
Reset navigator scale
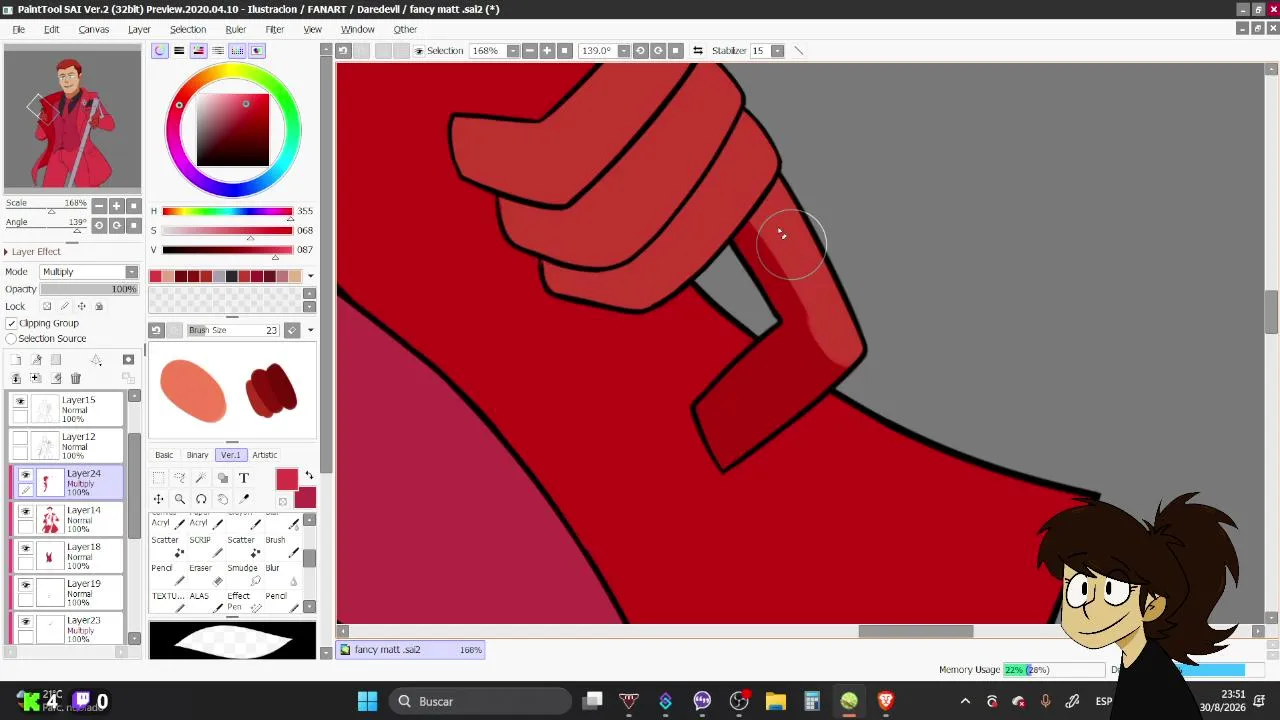click(134, 206)
